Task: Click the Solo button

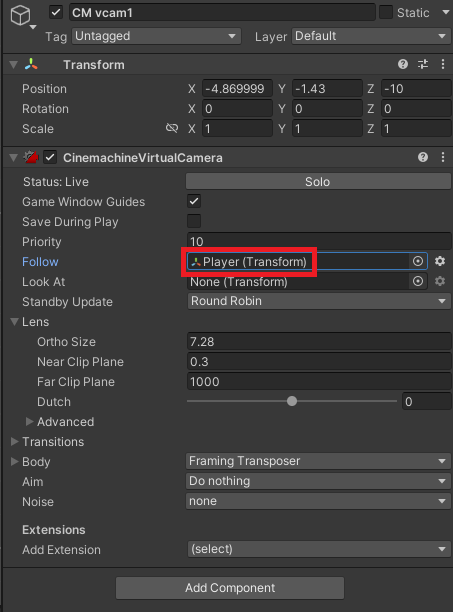Action: point(318,181)
